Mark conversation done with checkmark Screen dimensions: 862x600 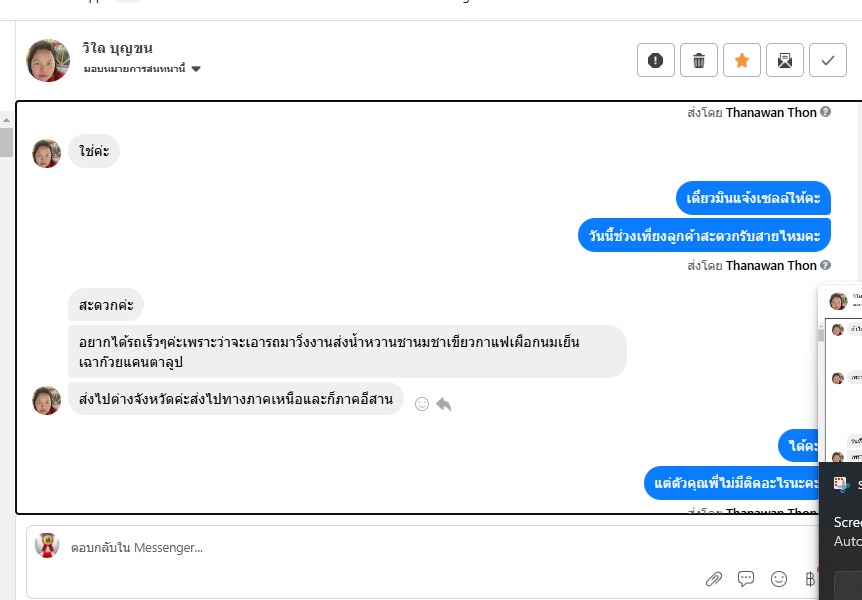click(828, 61)
